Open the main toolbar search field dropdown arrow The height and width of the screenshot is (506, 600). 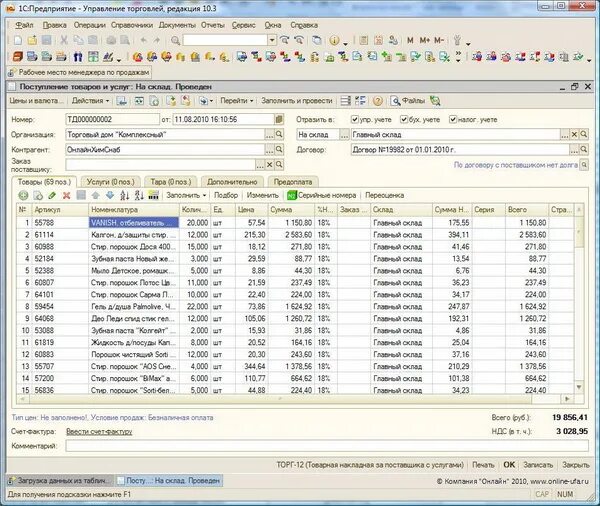[272, 40]
